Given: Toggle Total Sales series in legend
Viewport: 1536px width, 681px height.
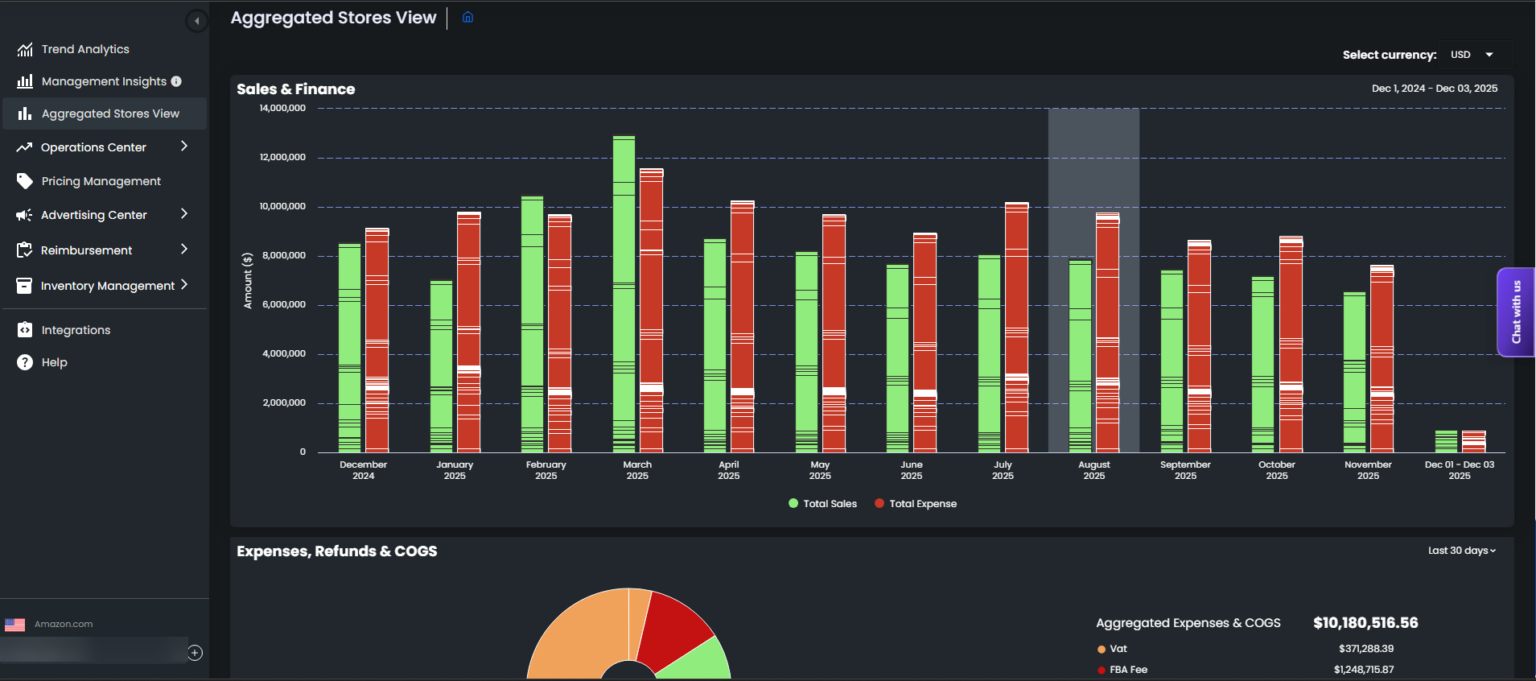Looking at the screenshot, I should [823, 504].
